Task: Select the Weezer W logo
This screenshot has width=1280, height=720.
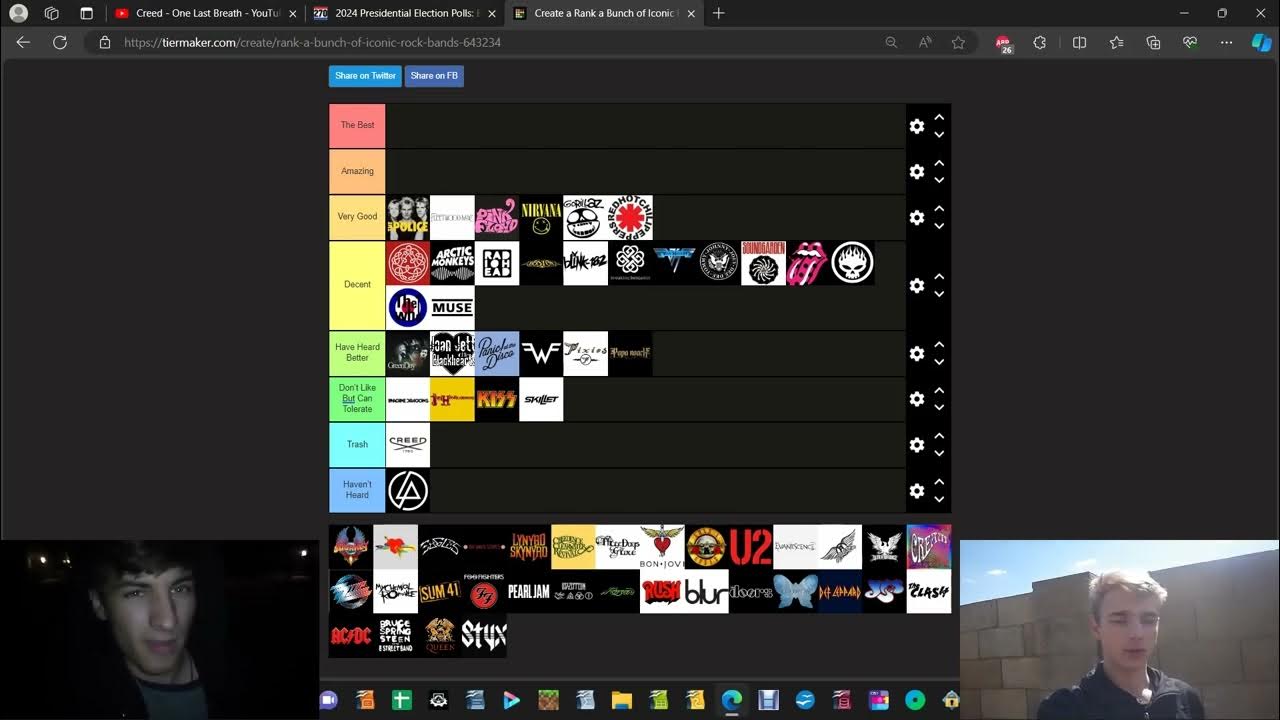Action: 541,353
